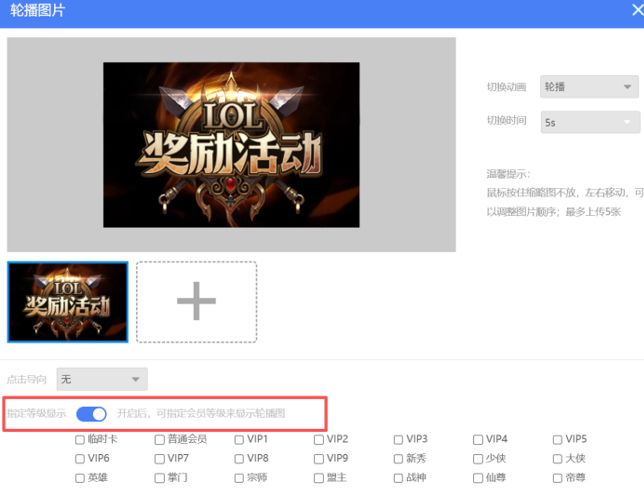Open the 切换动画 dropdown showing 轮播
The width and height of the screenshot is (644, 492).
click(589, 87)
